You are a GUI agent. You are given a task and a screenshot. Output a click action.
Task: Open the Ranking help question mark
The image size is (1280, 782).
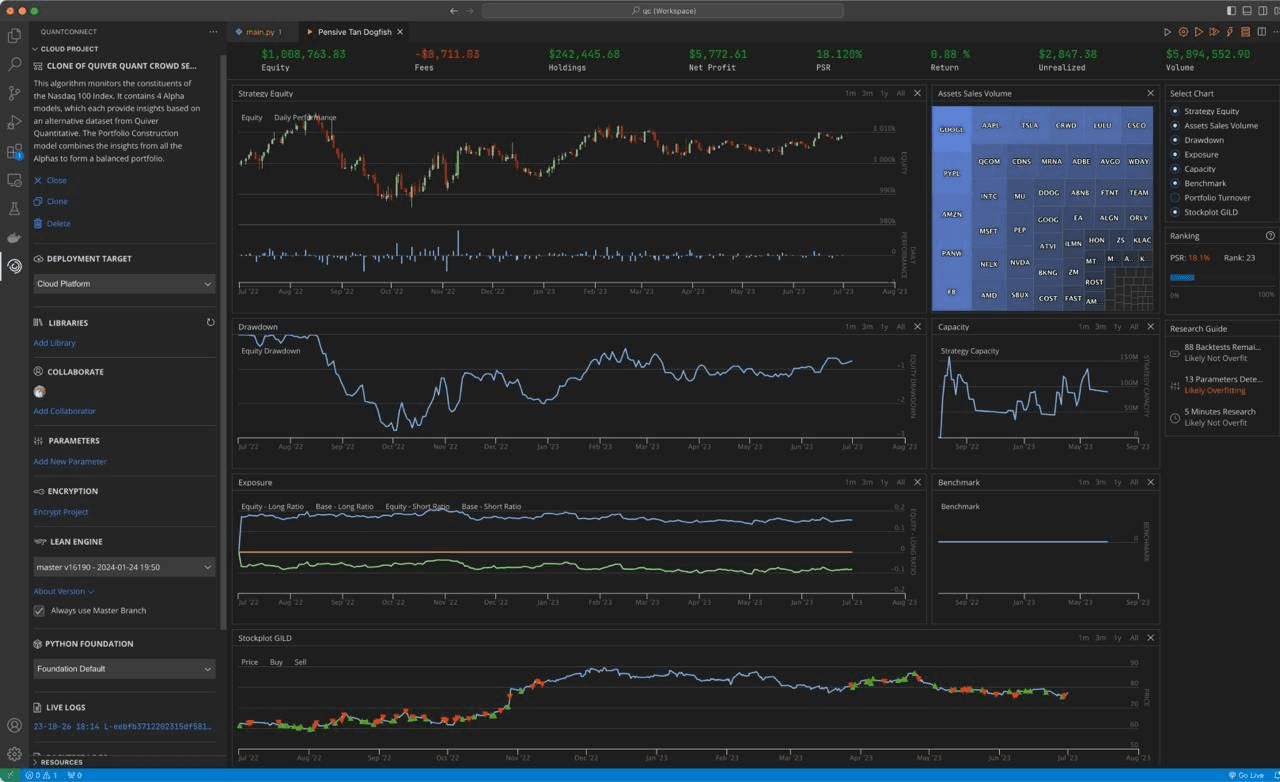point(1270,236)
